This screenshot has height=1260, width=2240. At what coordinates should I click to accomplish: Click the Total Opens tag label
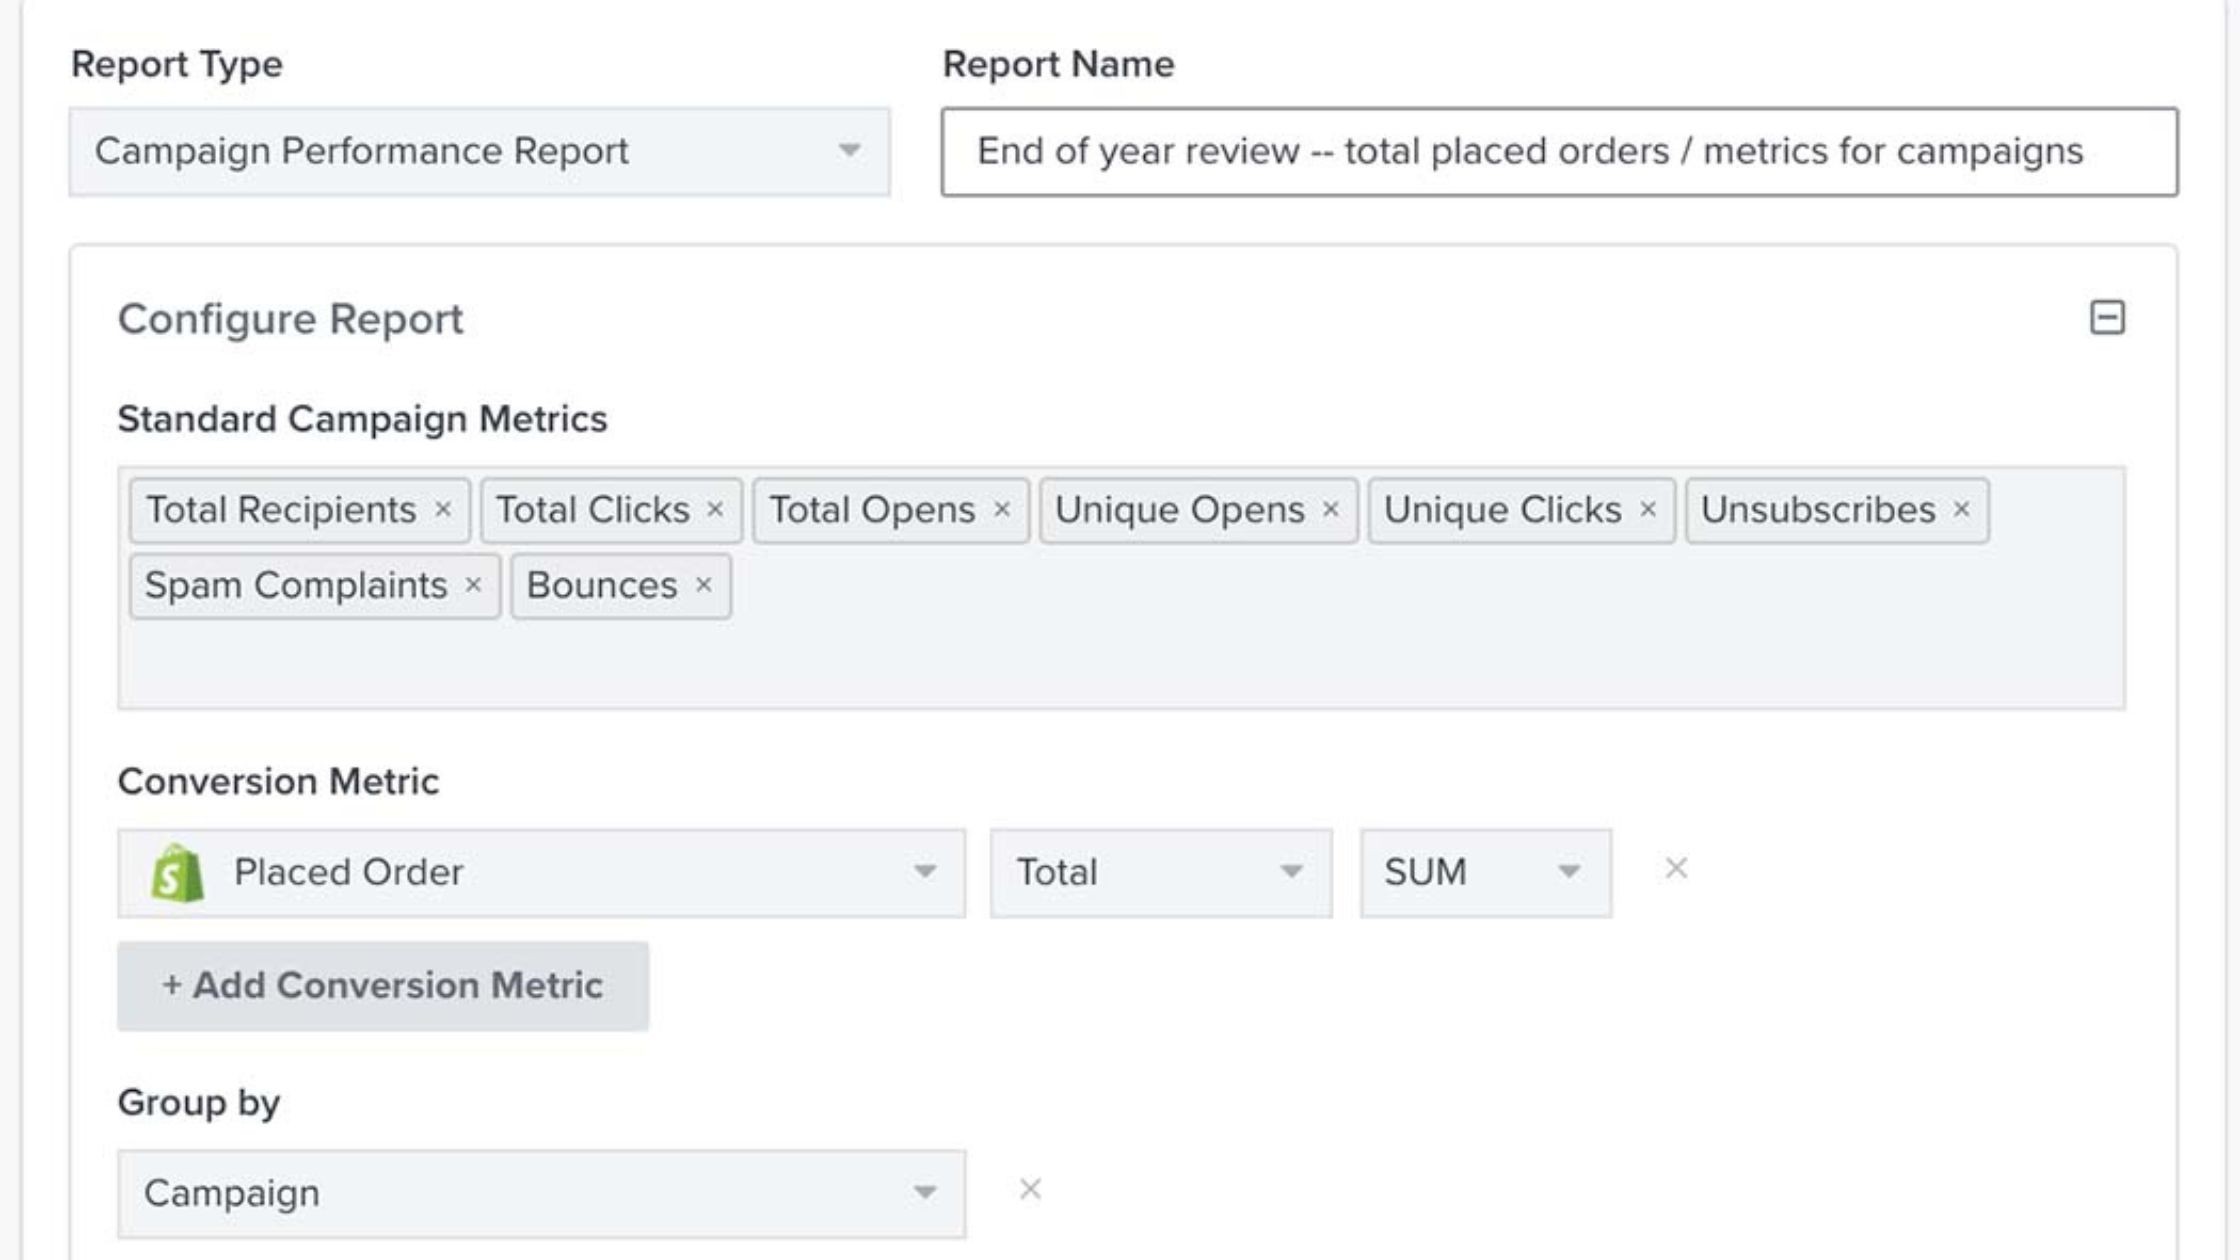coord(872,510)
